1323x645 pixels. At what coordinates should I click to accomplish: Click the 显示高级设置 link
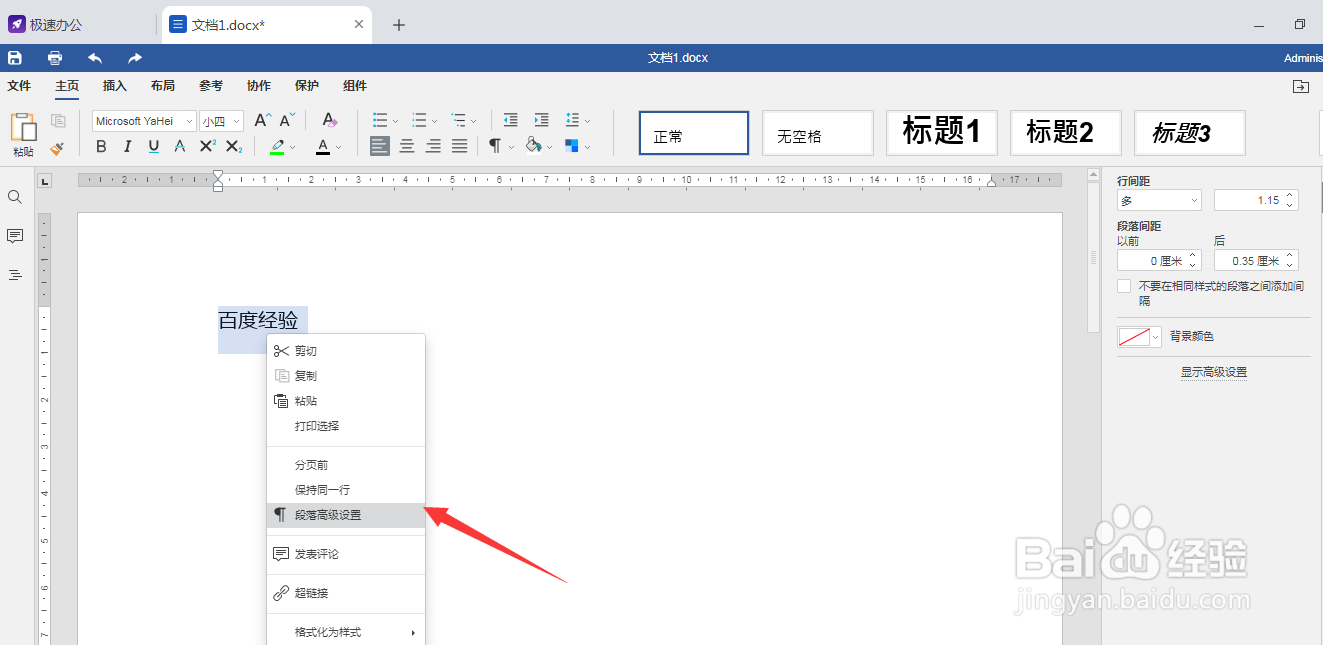(1213, 371)
